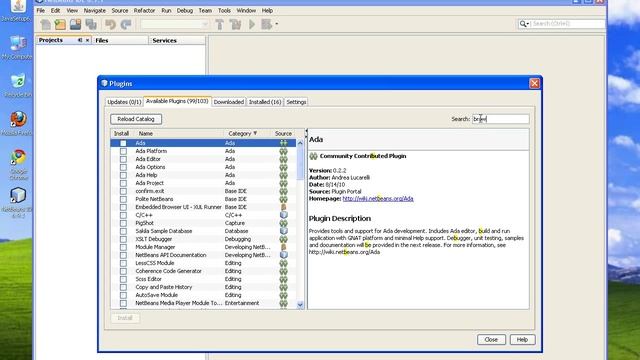Open the project configuration combo box in toolbar
Viewport: 640px width, 360px height.
174,24
